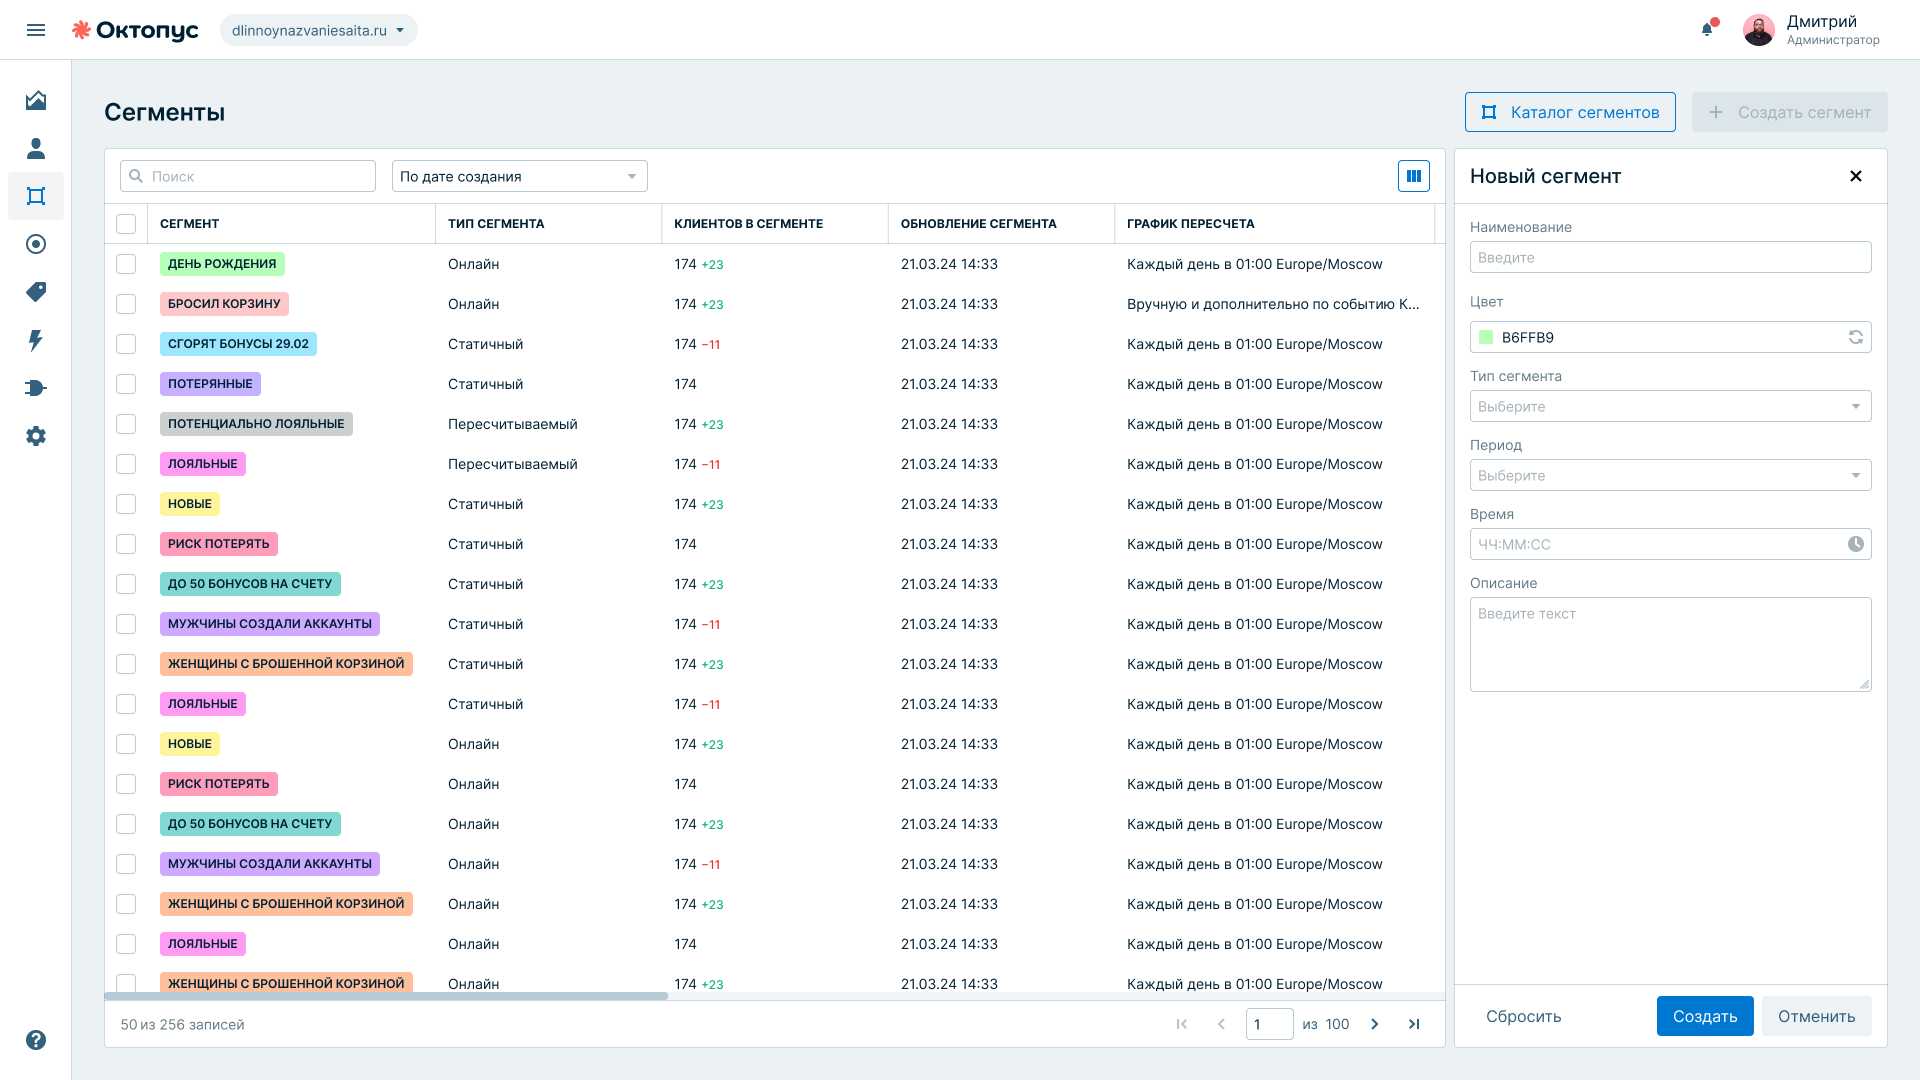Open the customers person sidebar icon

(36, 148)
